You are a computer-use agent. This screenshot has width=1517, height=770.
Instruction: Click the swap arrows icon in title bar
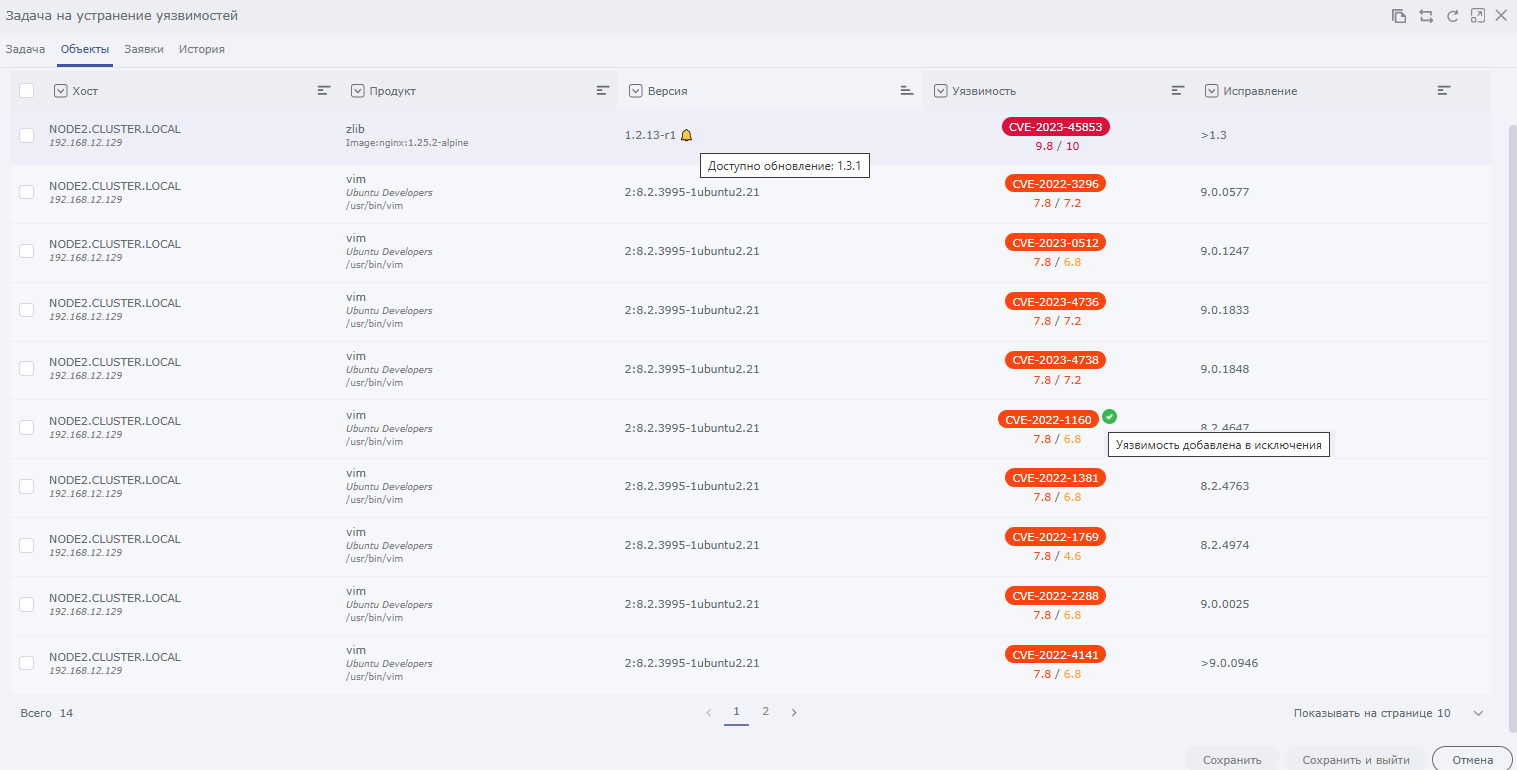click(1427, 16)
